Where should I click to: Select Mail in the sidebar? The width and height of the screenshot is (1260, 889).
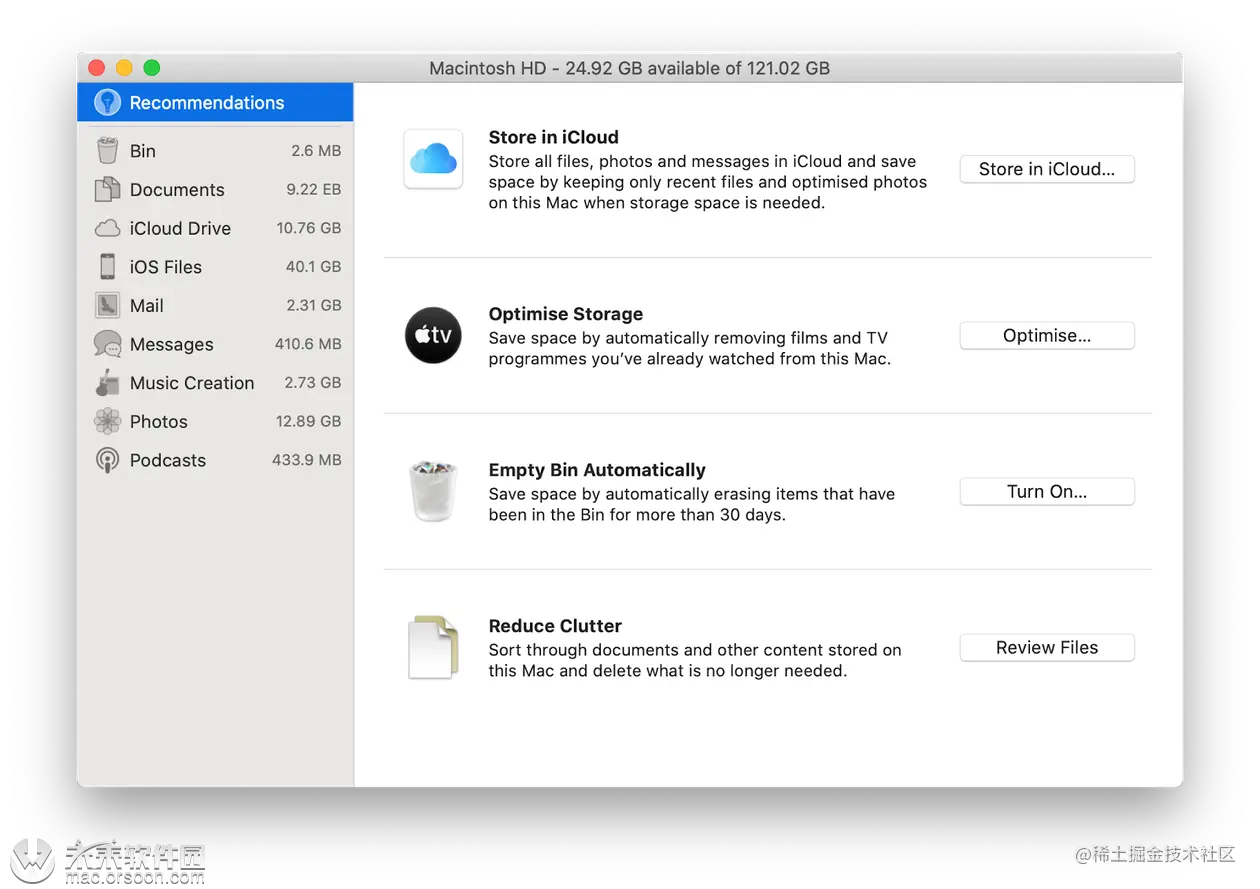[x=215, y=306]
